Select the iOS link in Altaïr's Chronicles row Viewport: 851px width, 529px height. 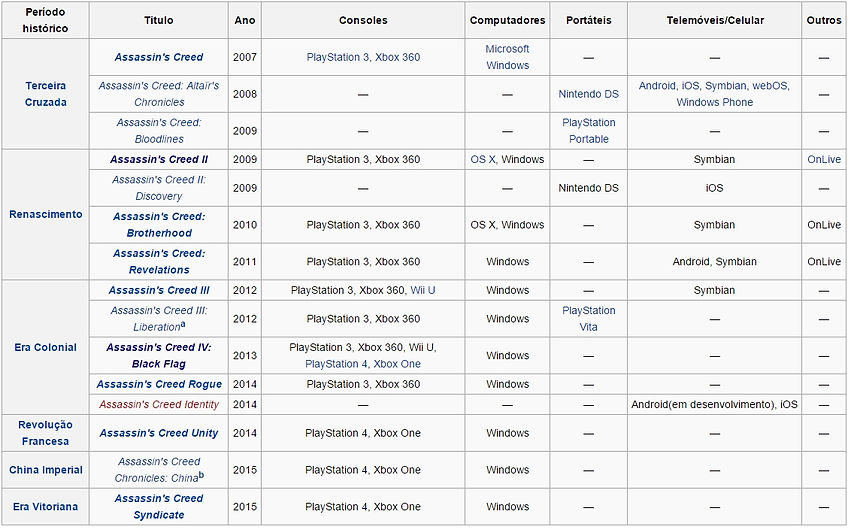(690, 86)
